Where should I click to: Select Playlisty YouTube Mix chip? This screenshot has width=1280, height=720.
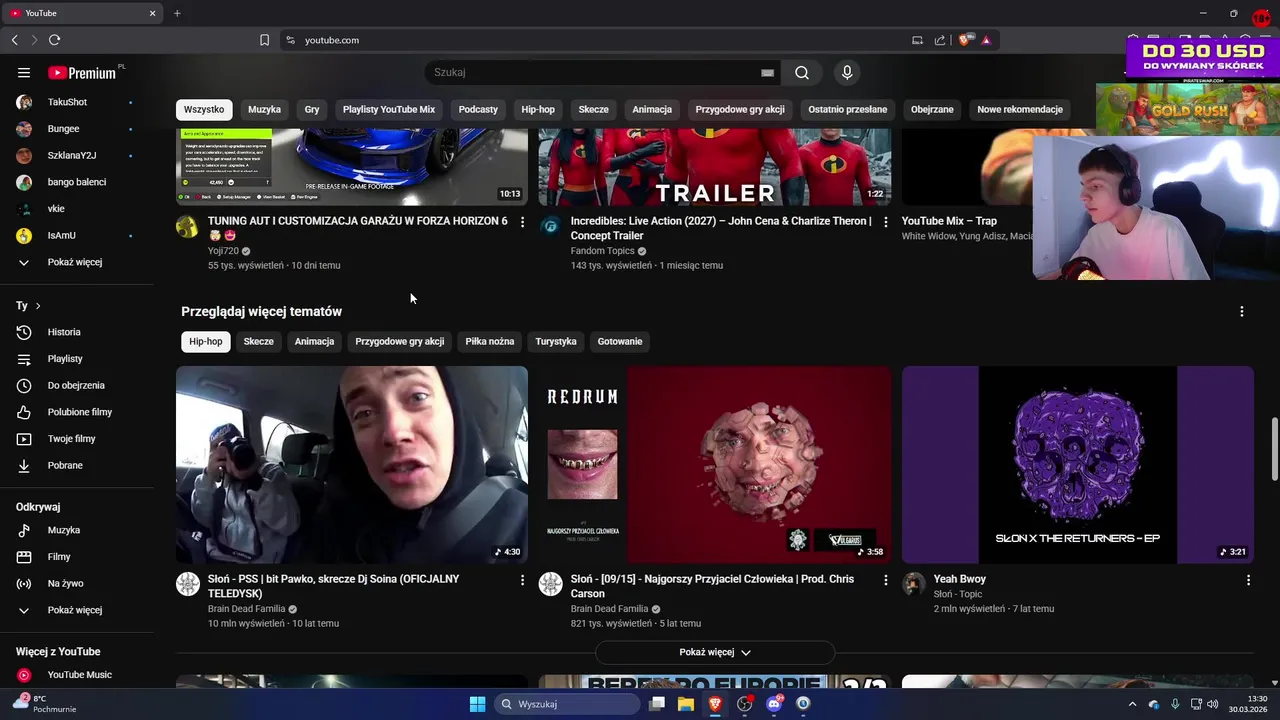coord(389,109)
